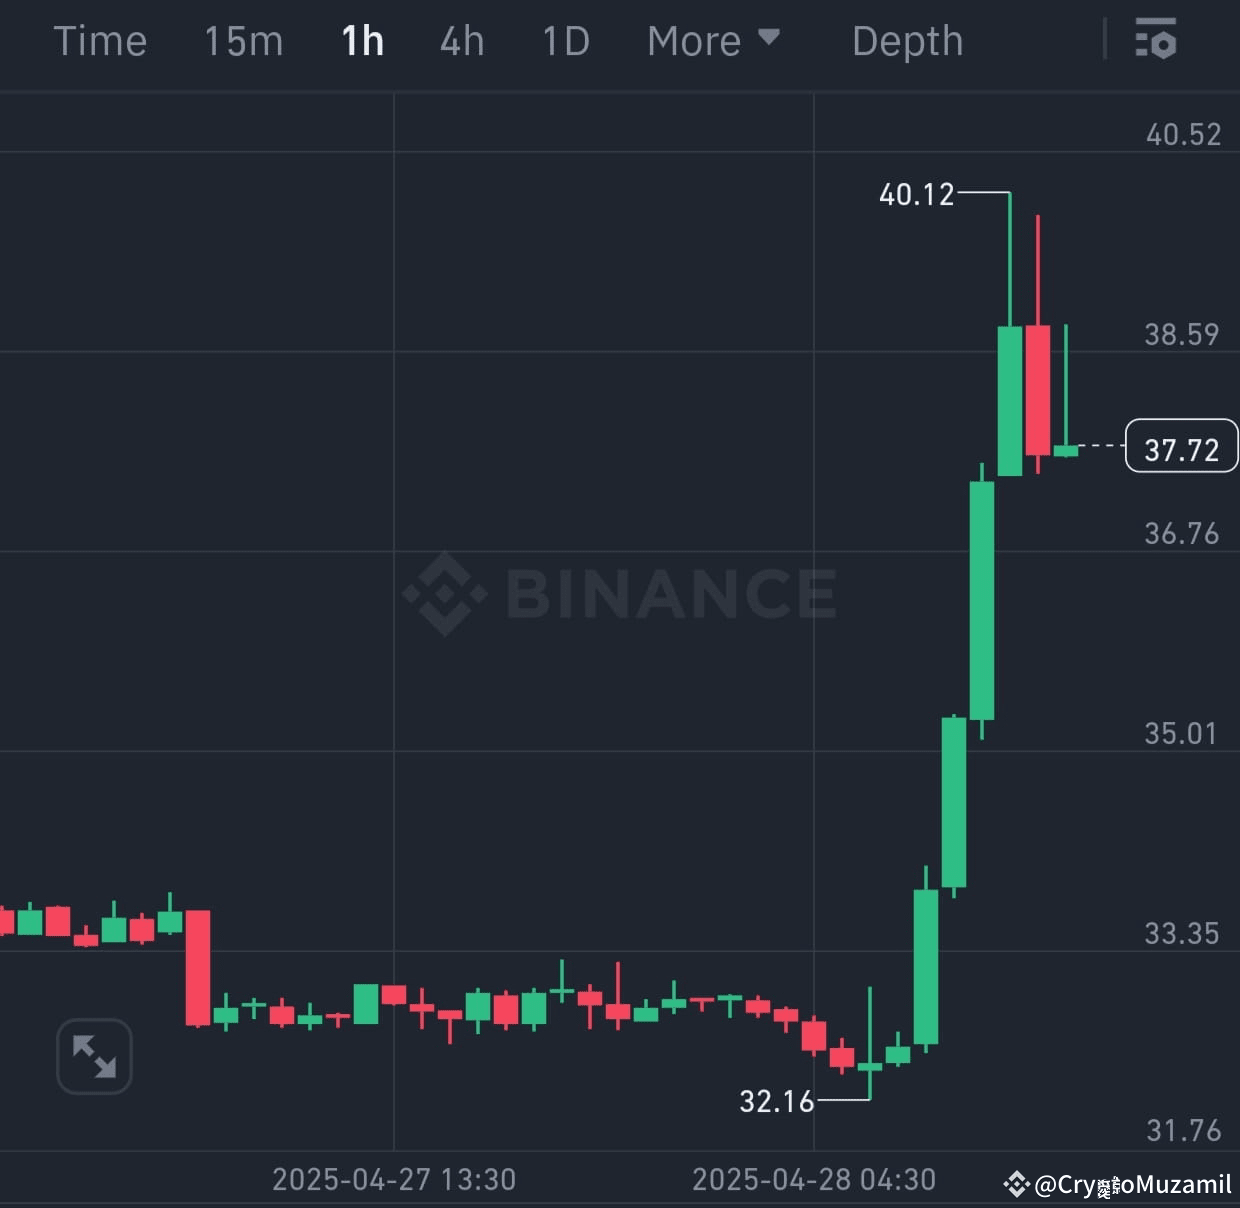1240x1208 pixels.
Task: Click the 37.72 current price label
Action: pyautogui.click(x=1181, y=447)
